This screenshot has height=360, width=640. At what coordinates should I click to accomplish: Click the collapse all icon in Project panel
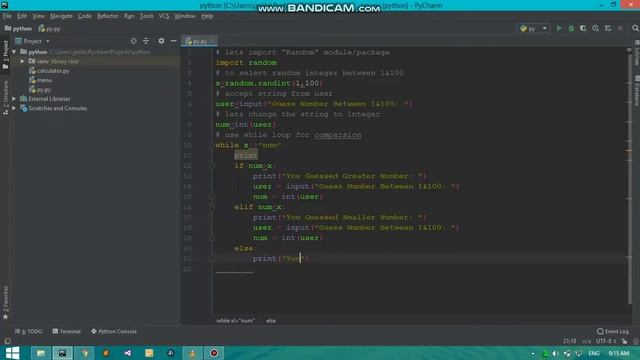(146, 41)
